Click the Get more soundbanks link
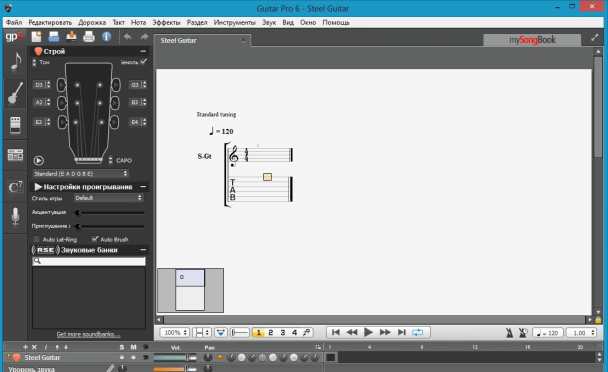This screenshot has height=372, width=608. pos(88,334)
